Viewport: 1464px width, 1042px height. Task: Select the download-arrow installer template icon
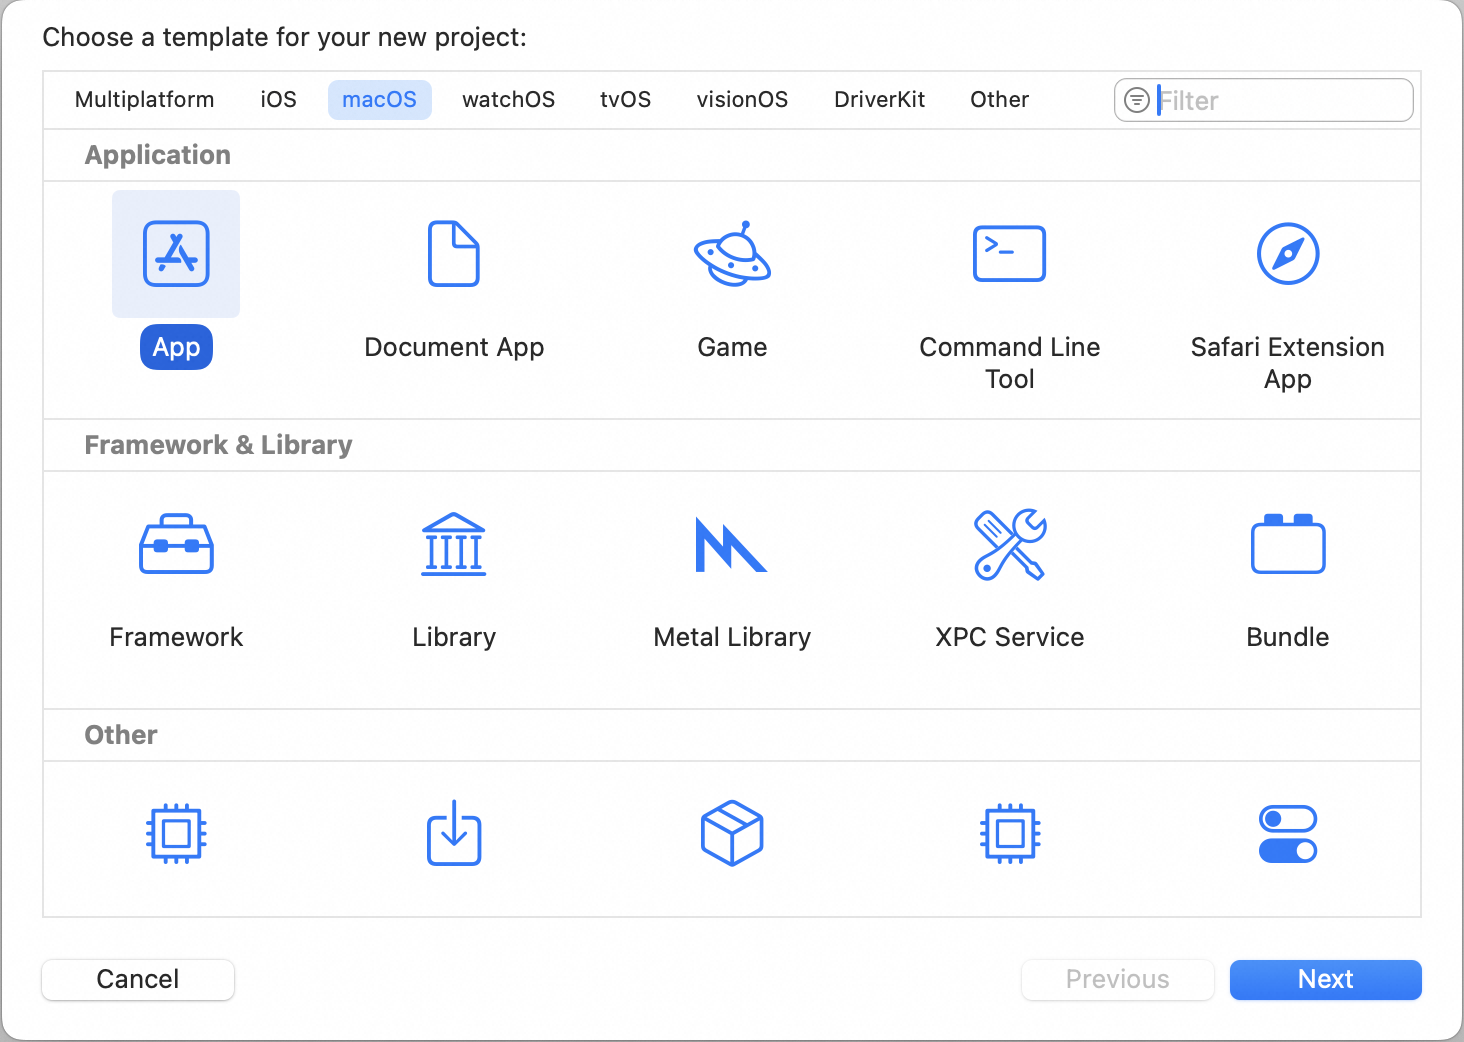(454, 833)
